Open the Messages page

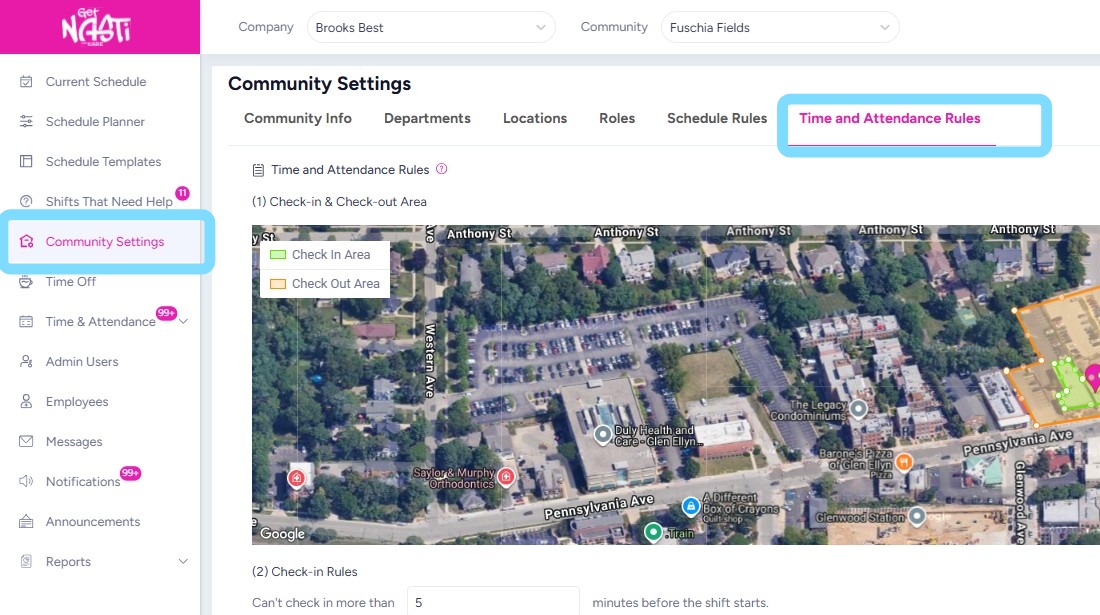(74, 441)
